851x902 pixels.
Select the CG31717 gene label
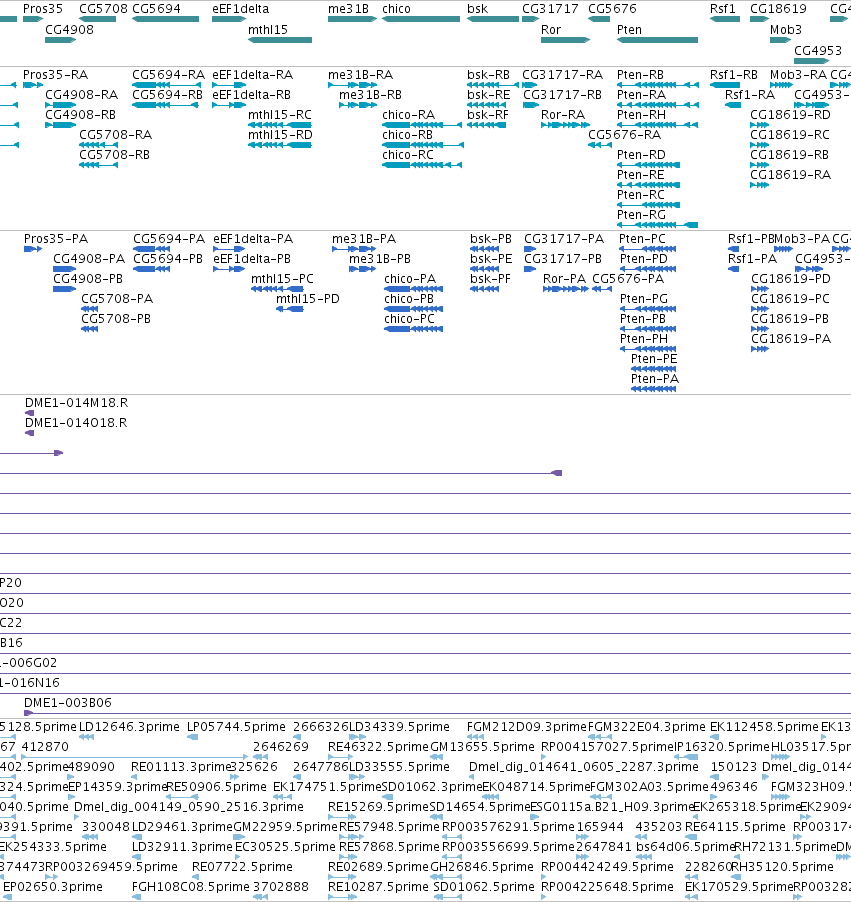pyautogui.click(x=550, y=9)
